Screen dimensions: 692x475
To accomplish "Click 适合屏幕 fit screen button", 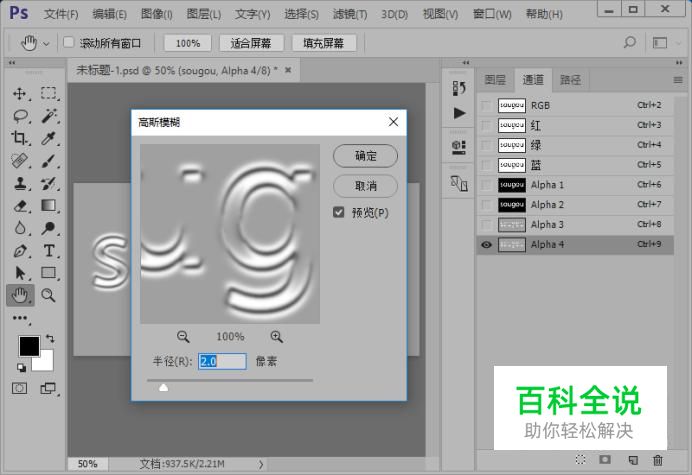I will (251, 43).
